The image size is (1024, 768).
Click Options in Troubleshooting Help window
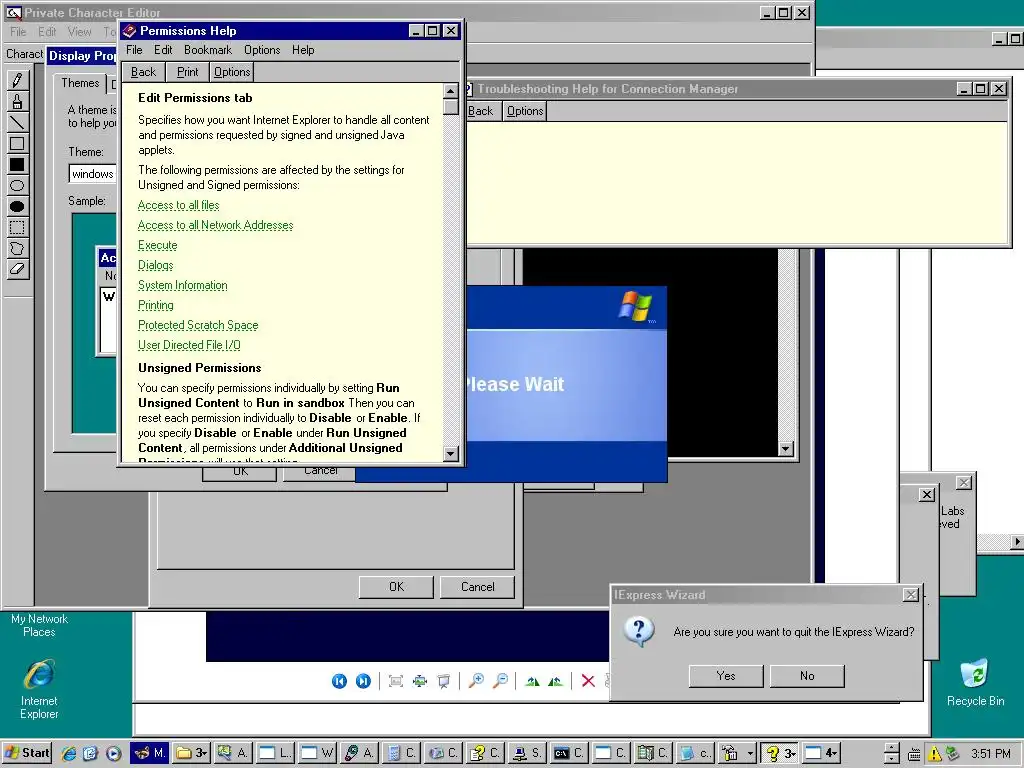(525, 111)
